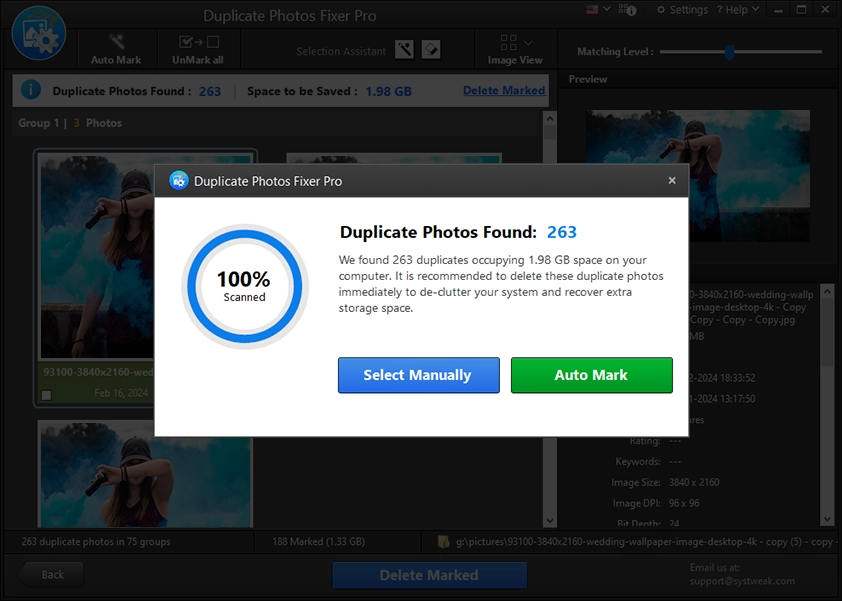
Task: Expand the Help menu
Action: pyautogui.click(x=738, y=10)
